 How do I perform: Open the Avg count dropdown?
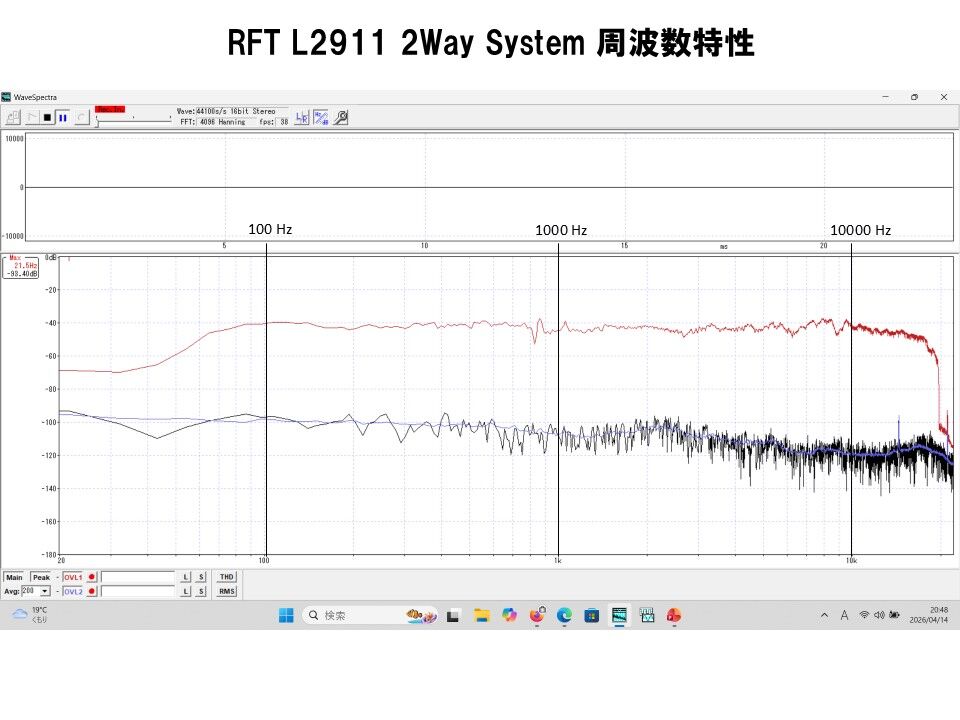pos(45,591)
